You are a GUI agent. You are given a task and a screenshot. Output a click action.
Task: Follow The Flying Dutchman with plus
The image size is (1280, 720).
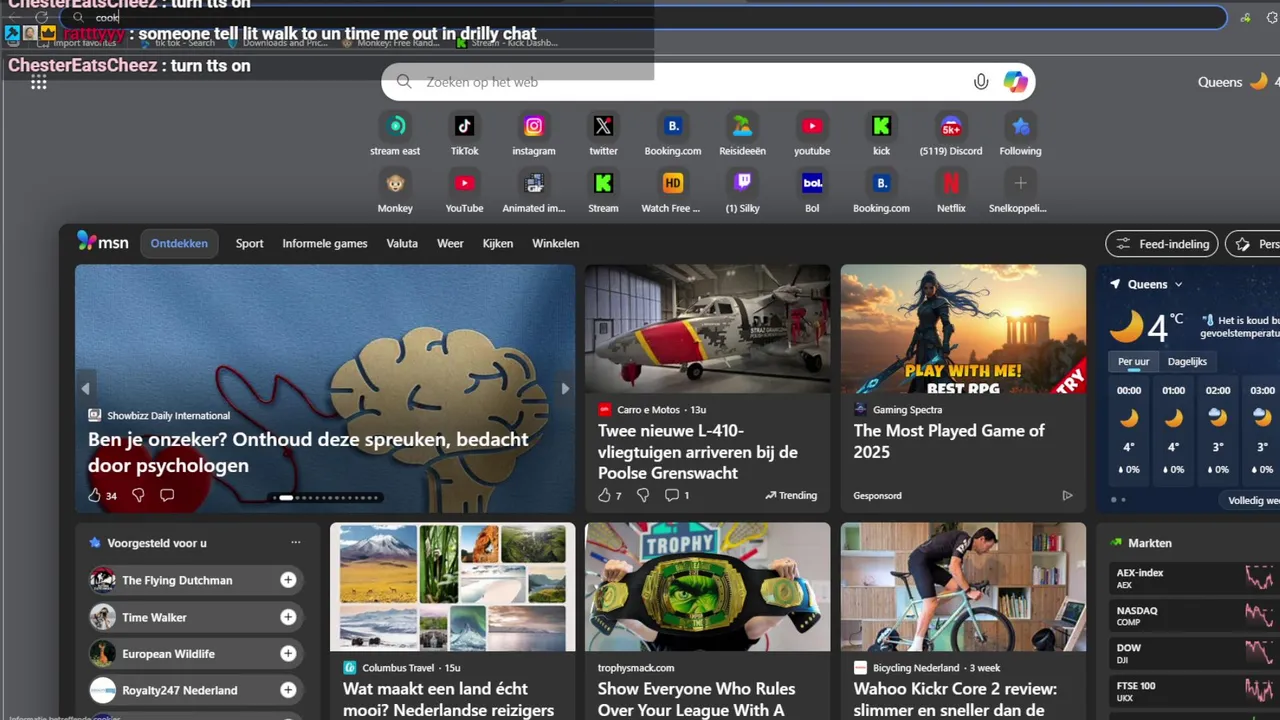(x=288, y=580)
